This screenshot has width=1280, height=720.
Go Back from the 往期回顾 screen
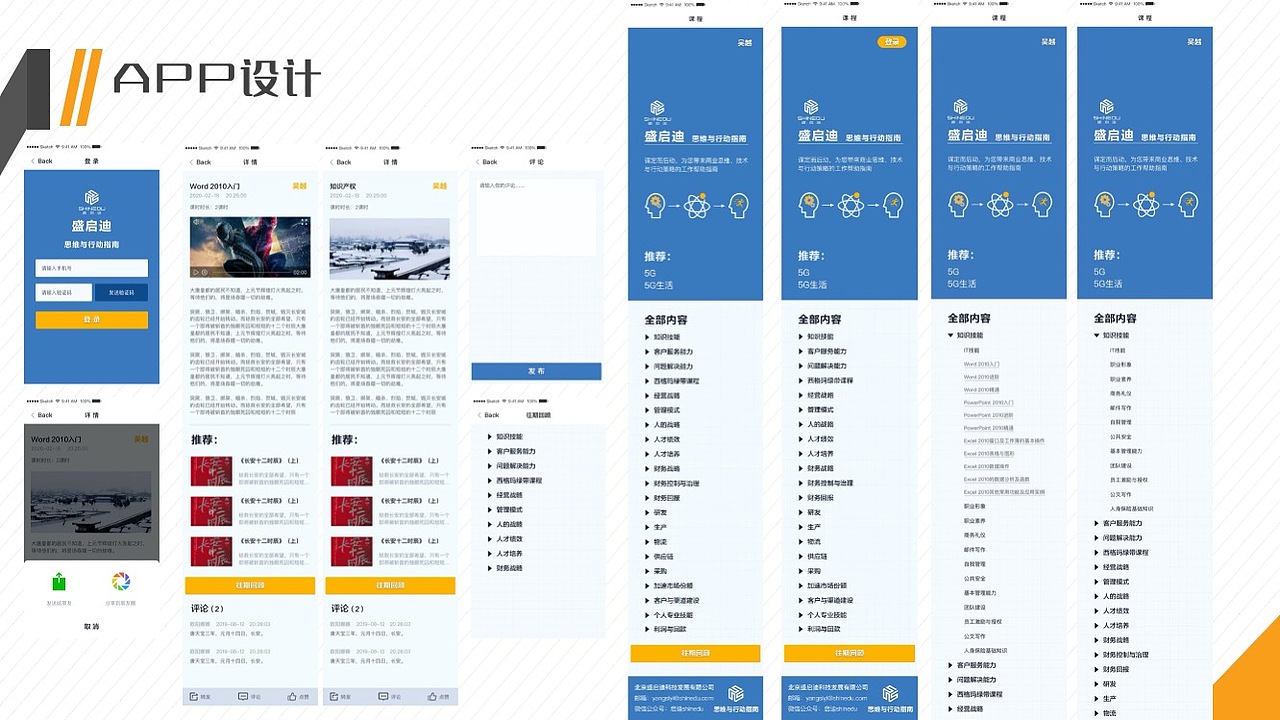click(487, 415)
